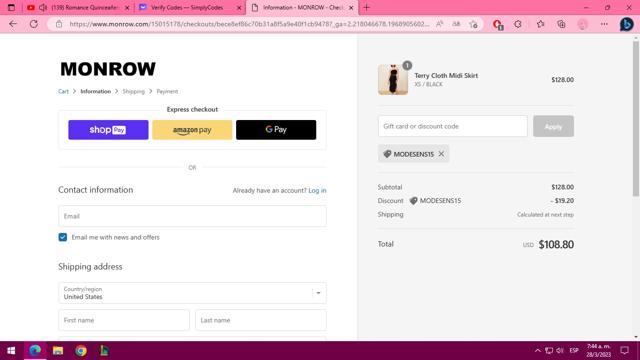
Task: Open File Explorer from taskbar
Action: pos(58,351)
